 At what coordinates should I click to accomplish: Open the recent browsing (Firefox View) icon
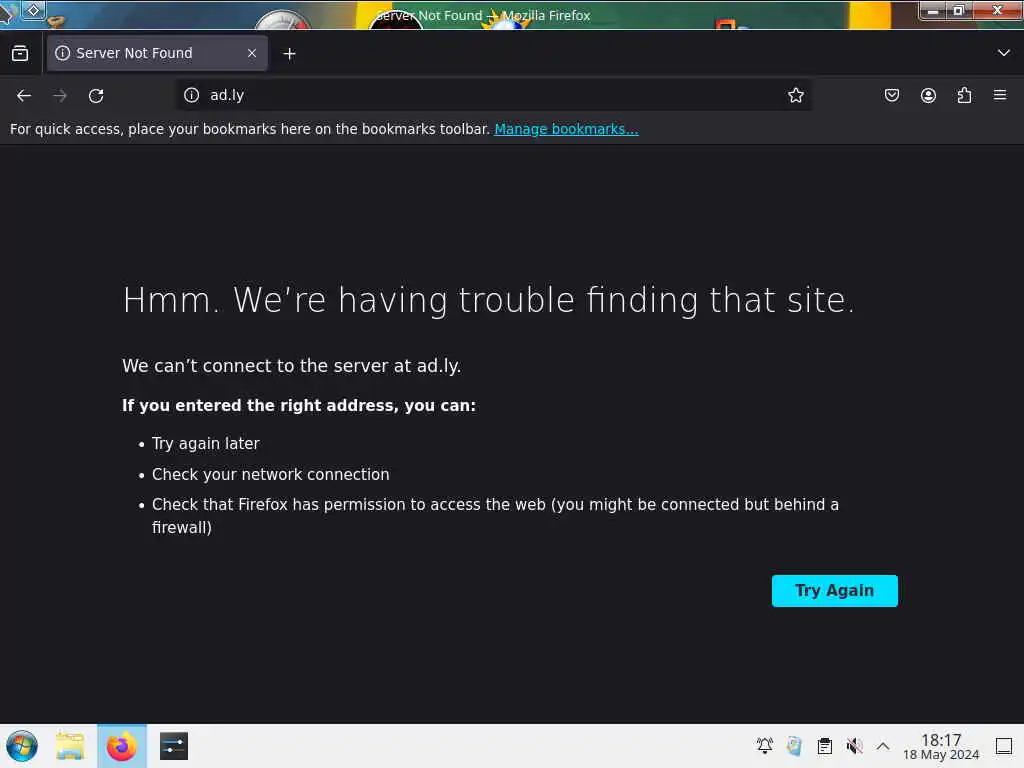20,54
